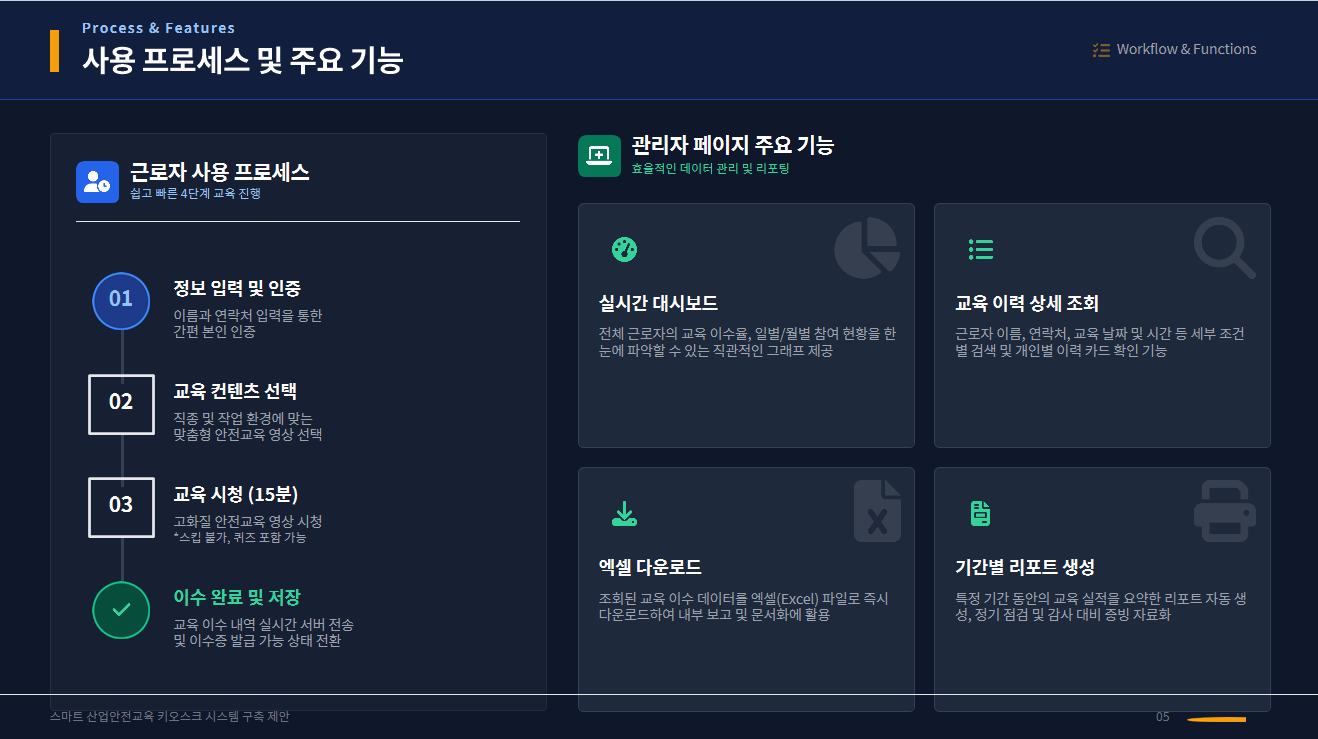Click the green admin page monitor icon
This screenshot has width=1318, height=739.
599,155
